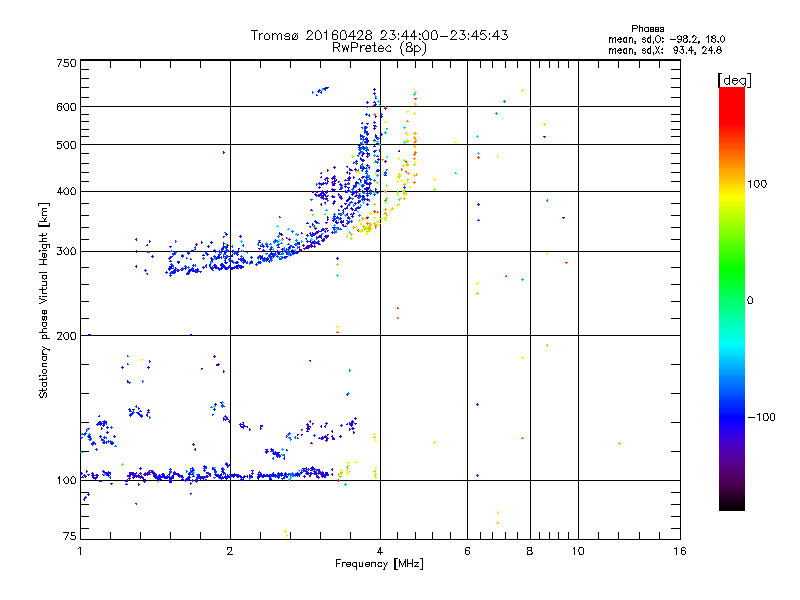Click the x-axis tick label '1'
The image size is (800, 600).
(80, 551)
